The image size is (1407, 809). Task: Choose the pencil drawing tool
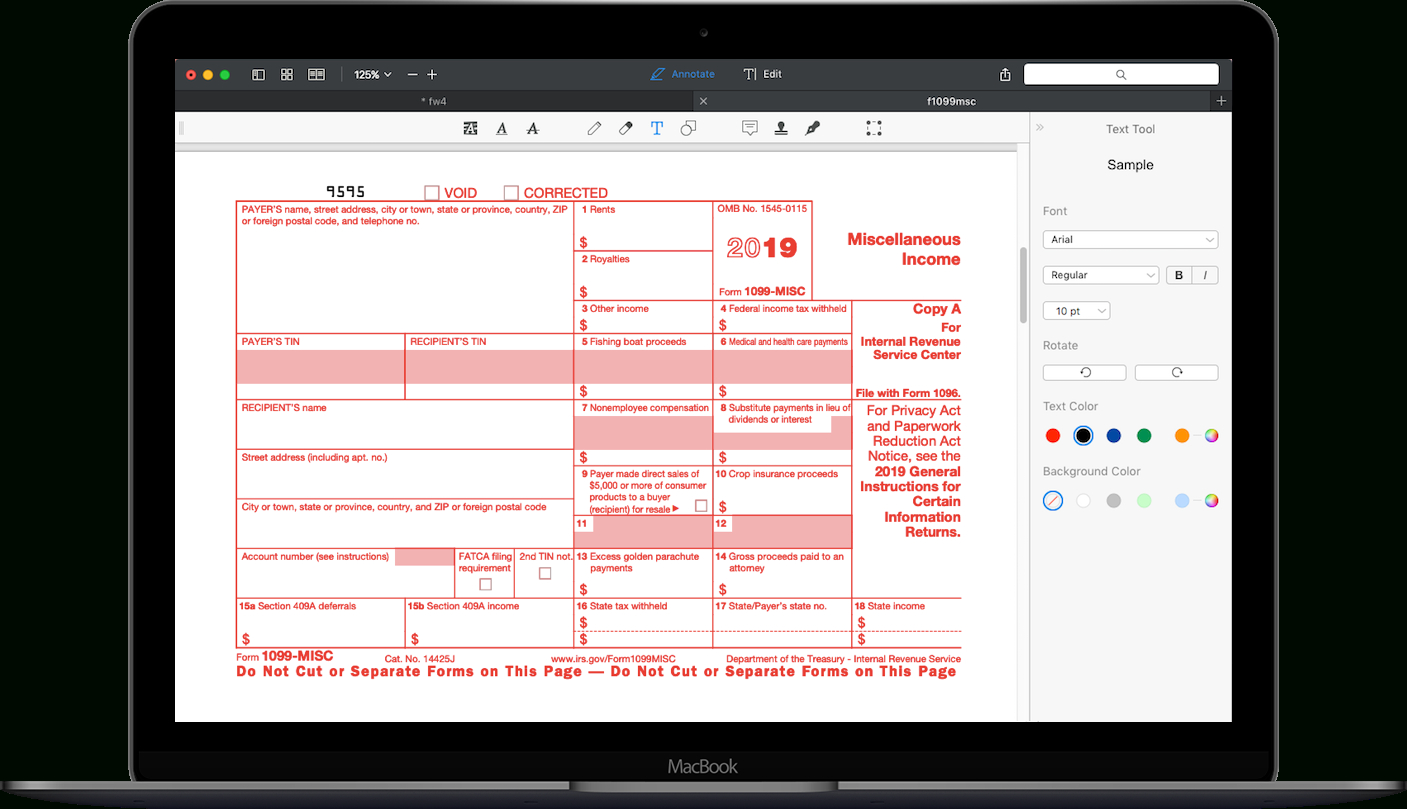594,128
